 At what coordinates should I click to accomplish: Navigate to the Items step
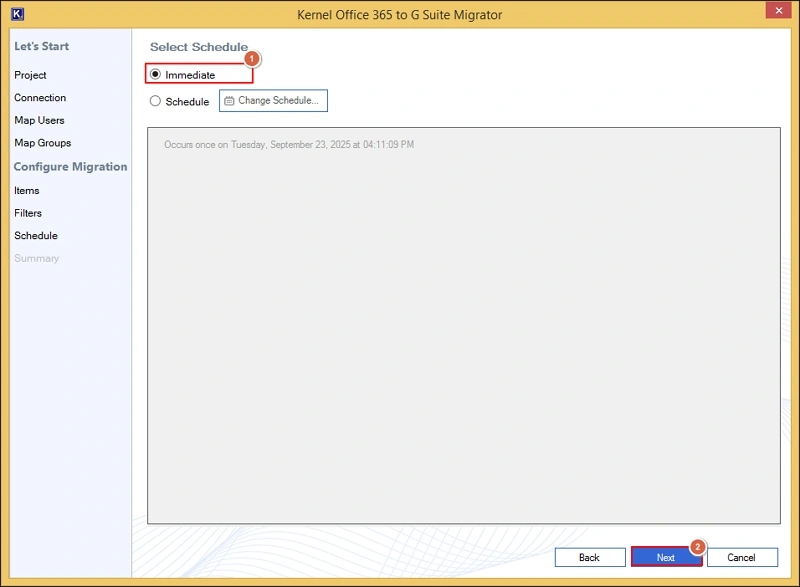(27, 190)
